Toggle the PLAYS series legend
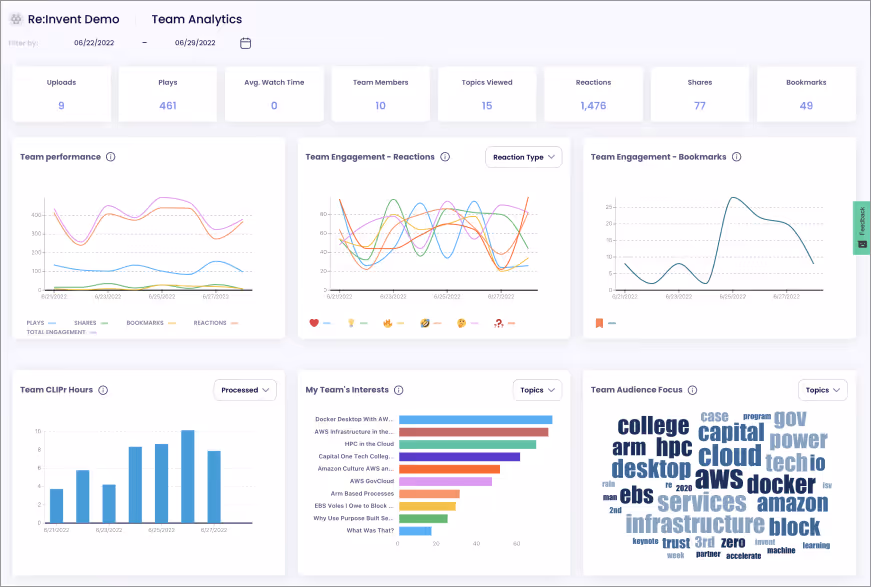This screenshot has width=871, height=587. click(x=41, y=323)
